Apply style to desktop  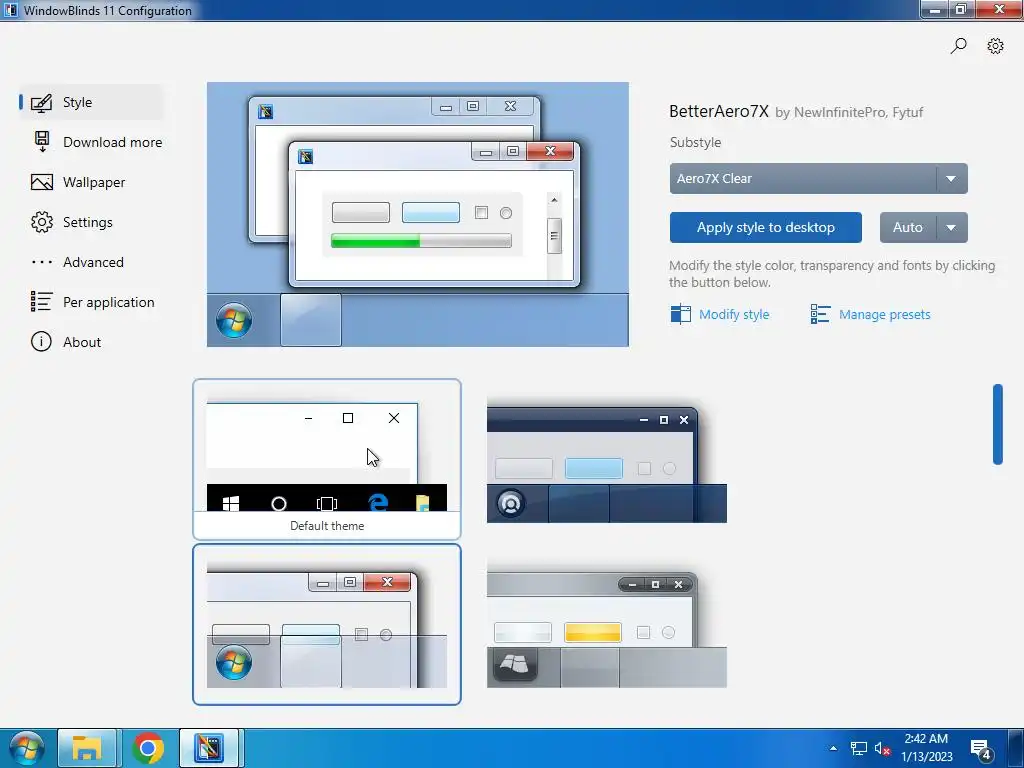pos(765,227)
